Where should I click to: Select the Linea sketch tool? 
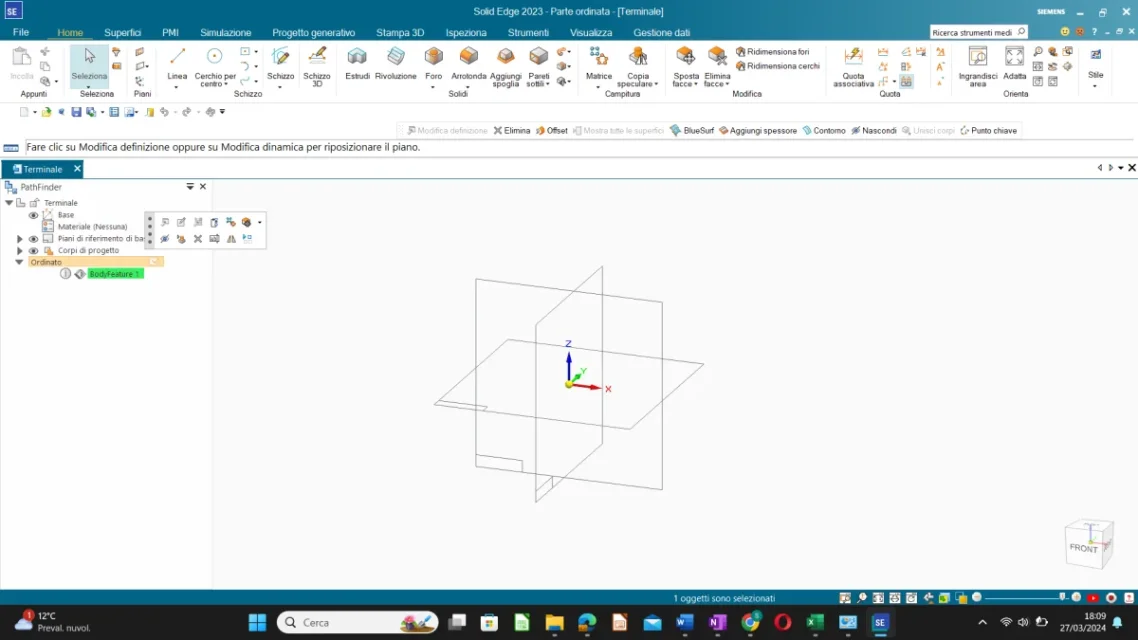coord(176,62)
